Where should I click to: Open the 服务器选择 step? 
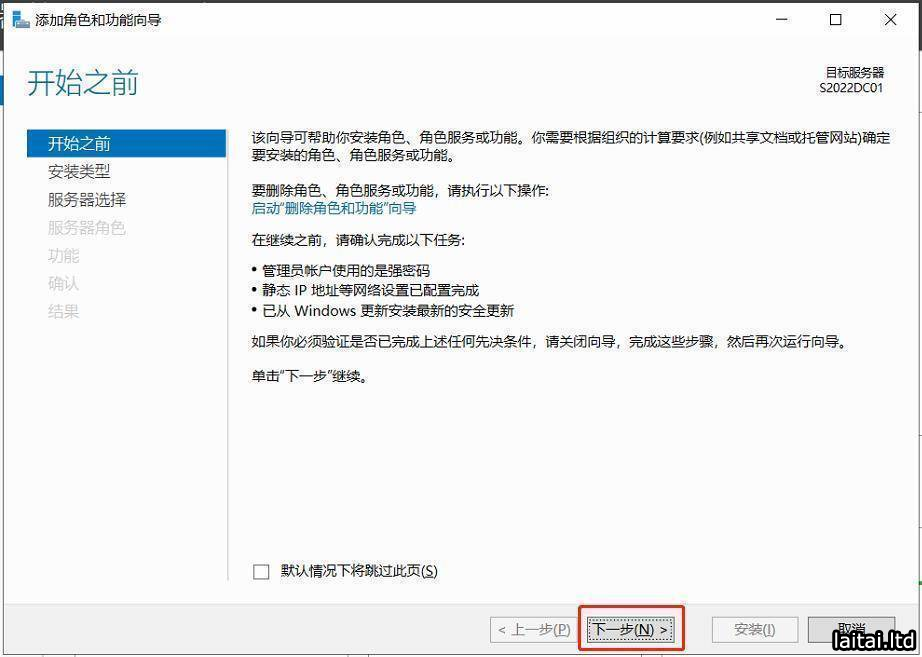[x=86, y=199]
